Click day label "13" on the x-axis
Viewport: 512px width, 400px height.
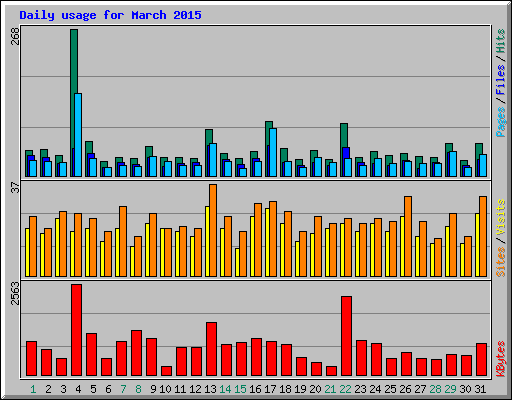click(210, 389)
